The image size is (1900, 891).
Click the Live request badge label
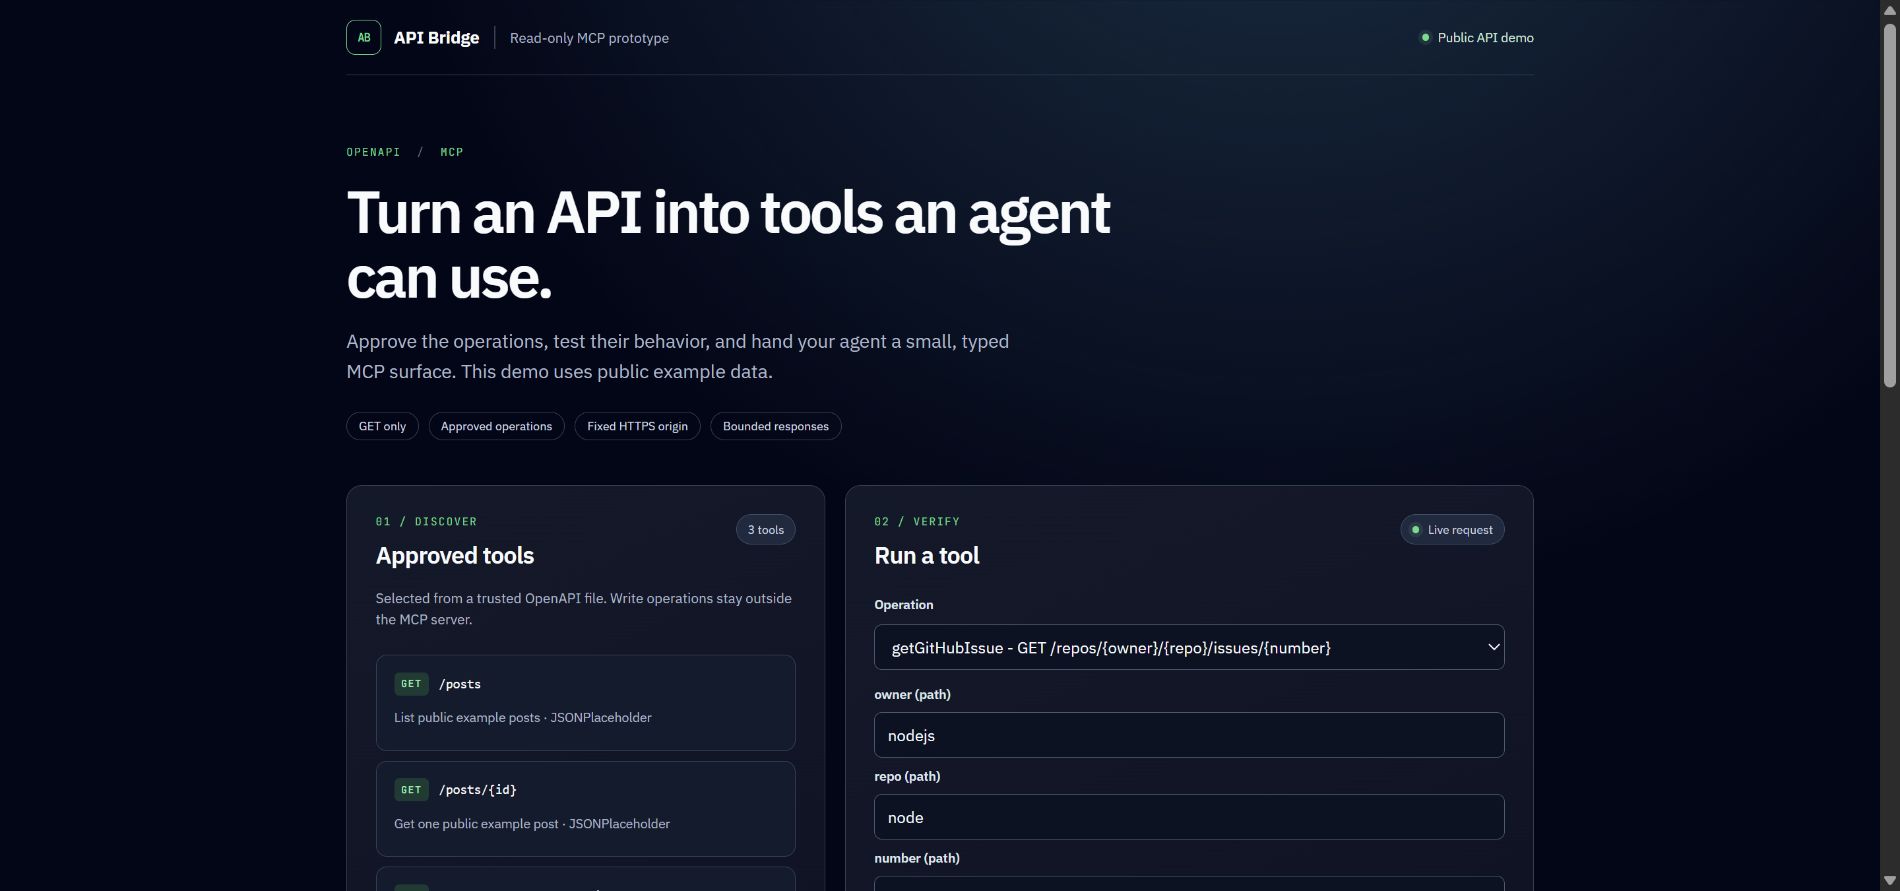click(1460, 530)
